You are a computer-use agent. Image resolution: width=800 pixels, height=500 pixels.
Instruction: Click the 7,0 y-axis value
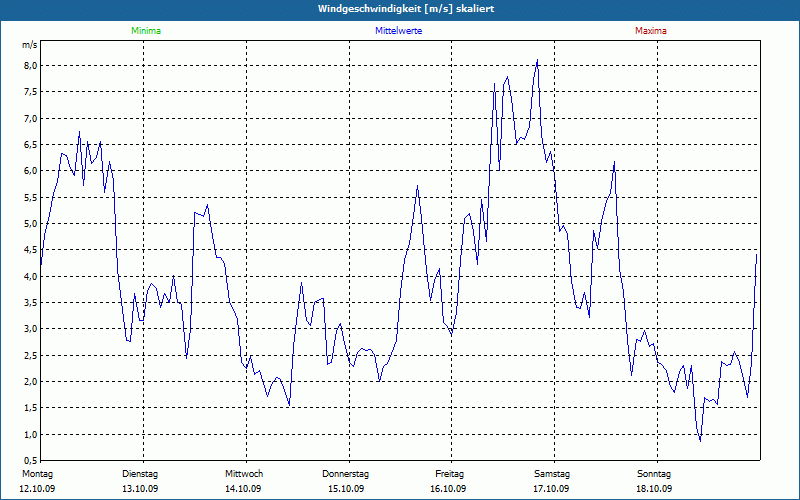(30, 118)
